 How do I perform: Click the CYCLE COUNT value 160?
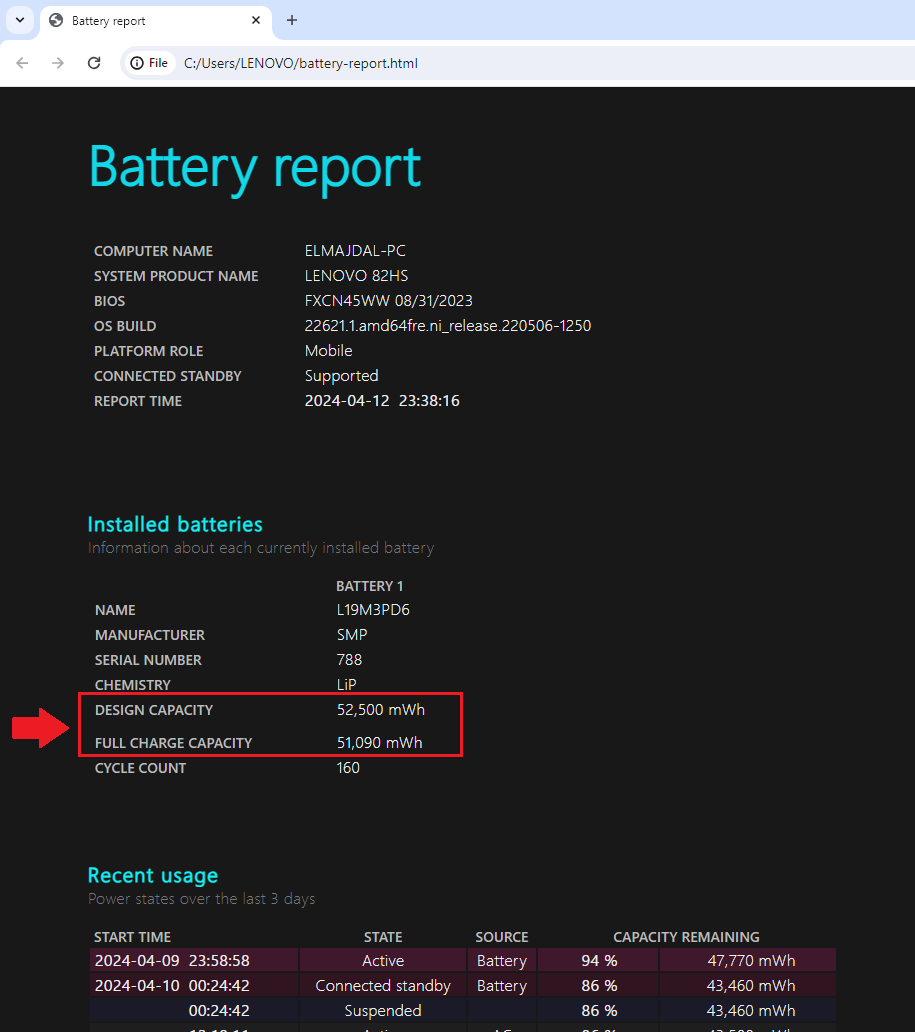(x=349, y=767)
